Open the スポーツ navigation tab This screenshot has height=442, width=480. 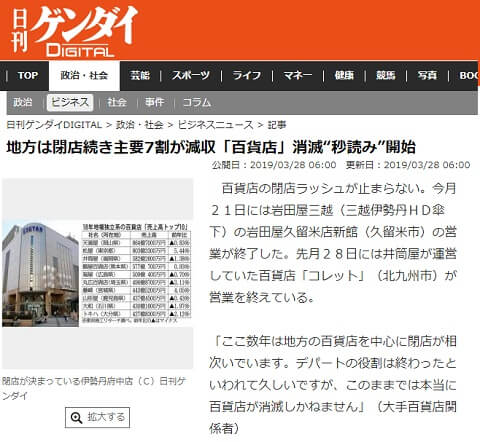point(191,76)
